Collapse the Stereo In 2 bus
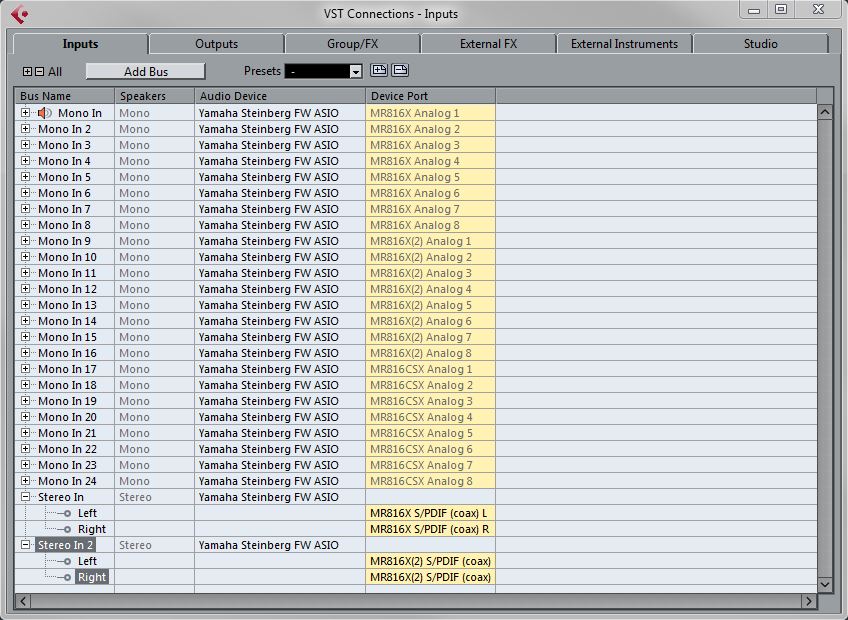 click(25, 545)
